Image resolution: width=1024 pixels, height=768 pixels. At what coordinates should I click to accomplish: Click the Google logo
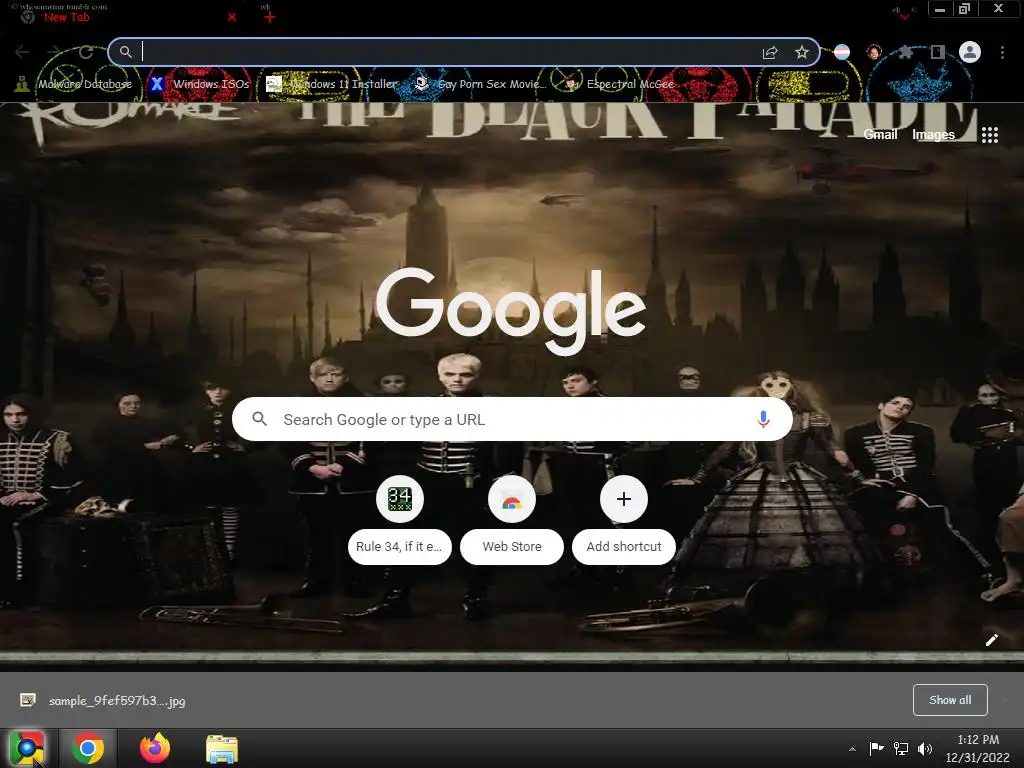[x=511, y=311]
